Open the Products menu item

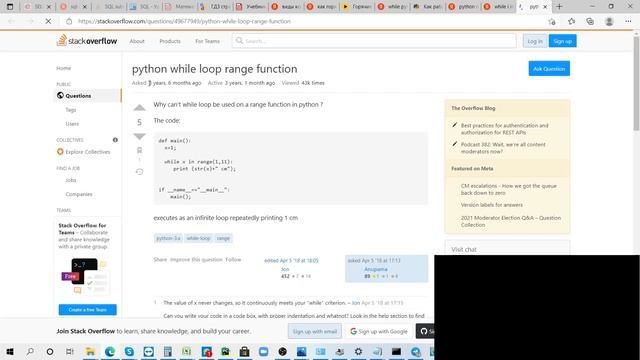click(x=170, y=41)
